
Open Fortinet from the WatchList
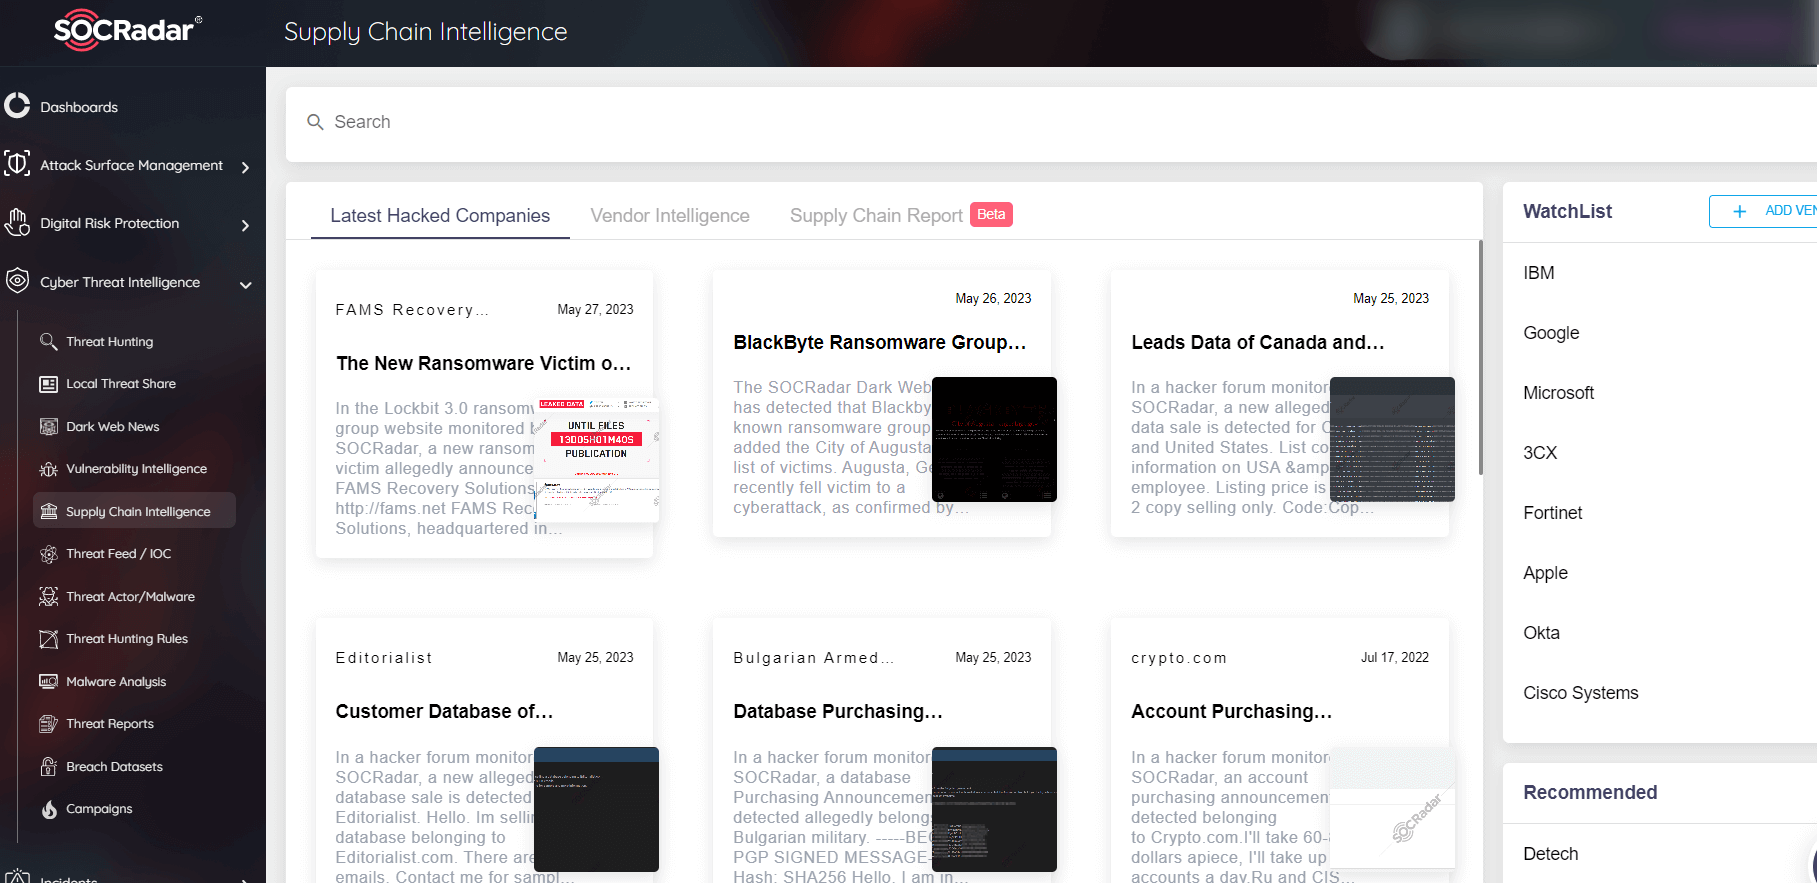tap(1552, 513)
